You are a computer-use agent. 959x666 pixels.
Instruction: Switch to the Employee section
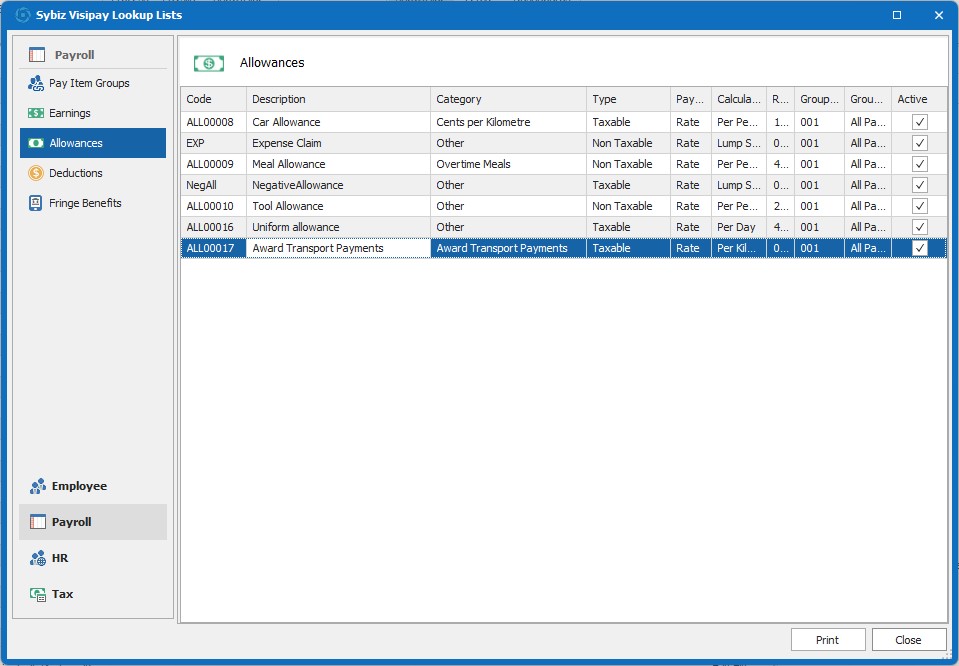93,486
